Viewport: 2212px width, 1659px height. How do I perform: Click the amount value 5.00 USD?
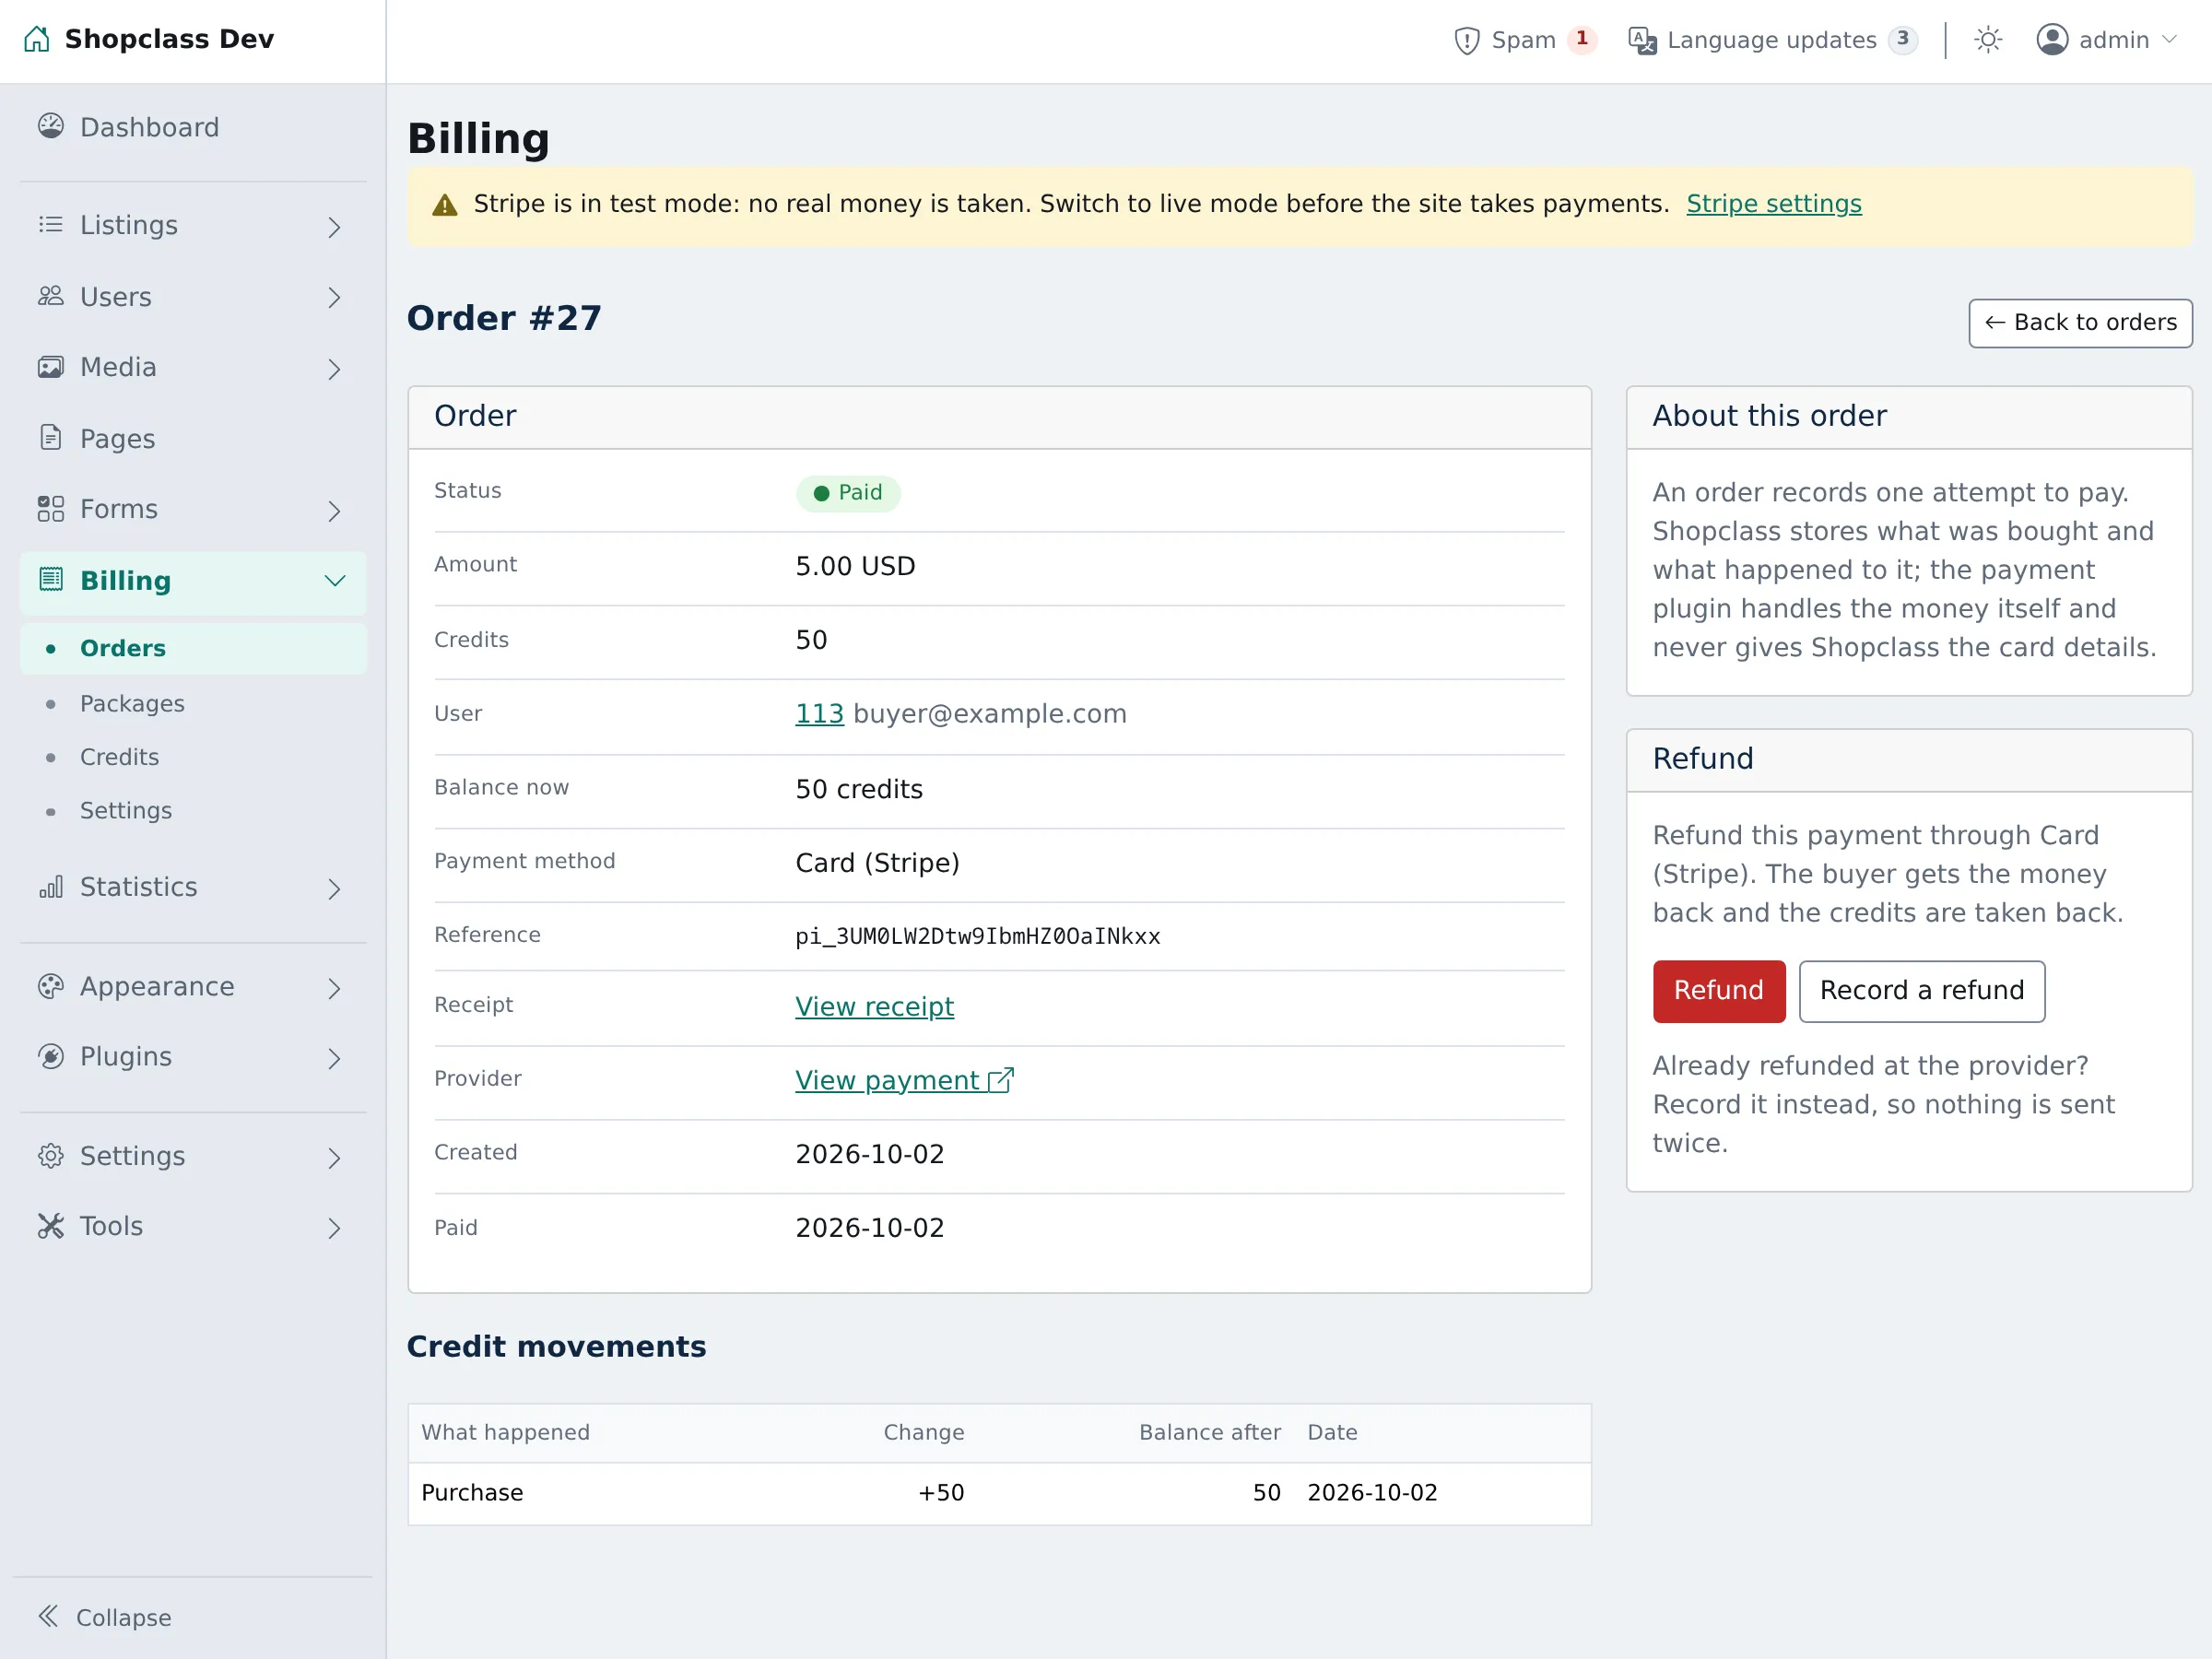[855, 566]
